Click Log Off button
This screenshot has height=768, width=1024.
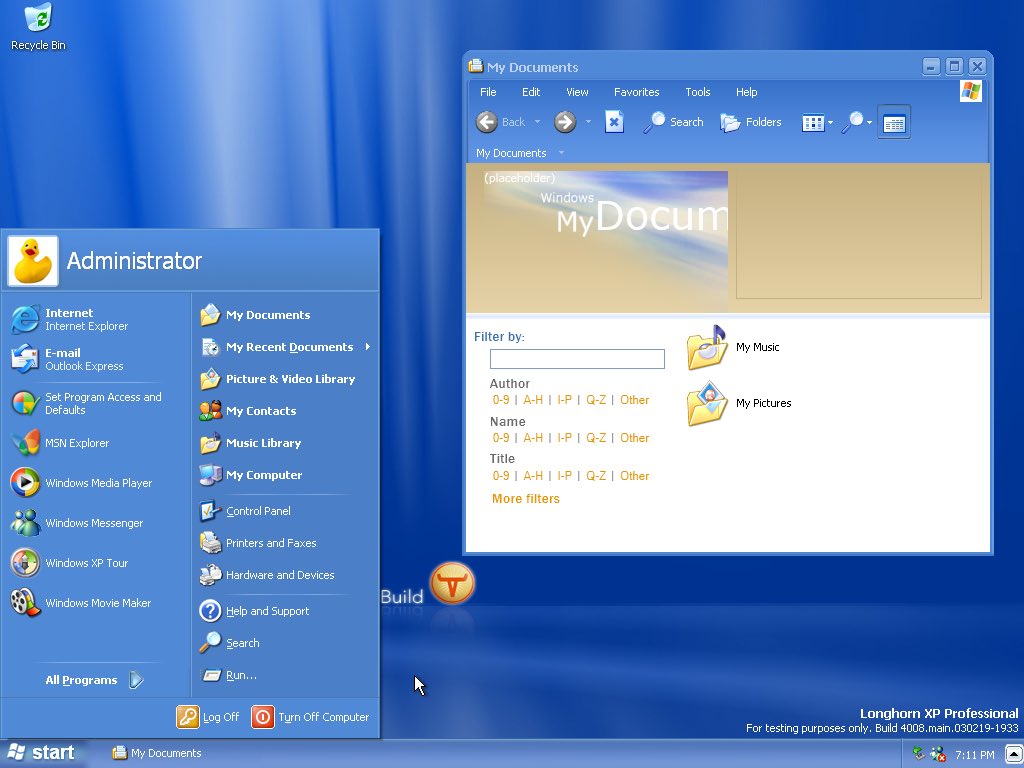tap(208, 717)
